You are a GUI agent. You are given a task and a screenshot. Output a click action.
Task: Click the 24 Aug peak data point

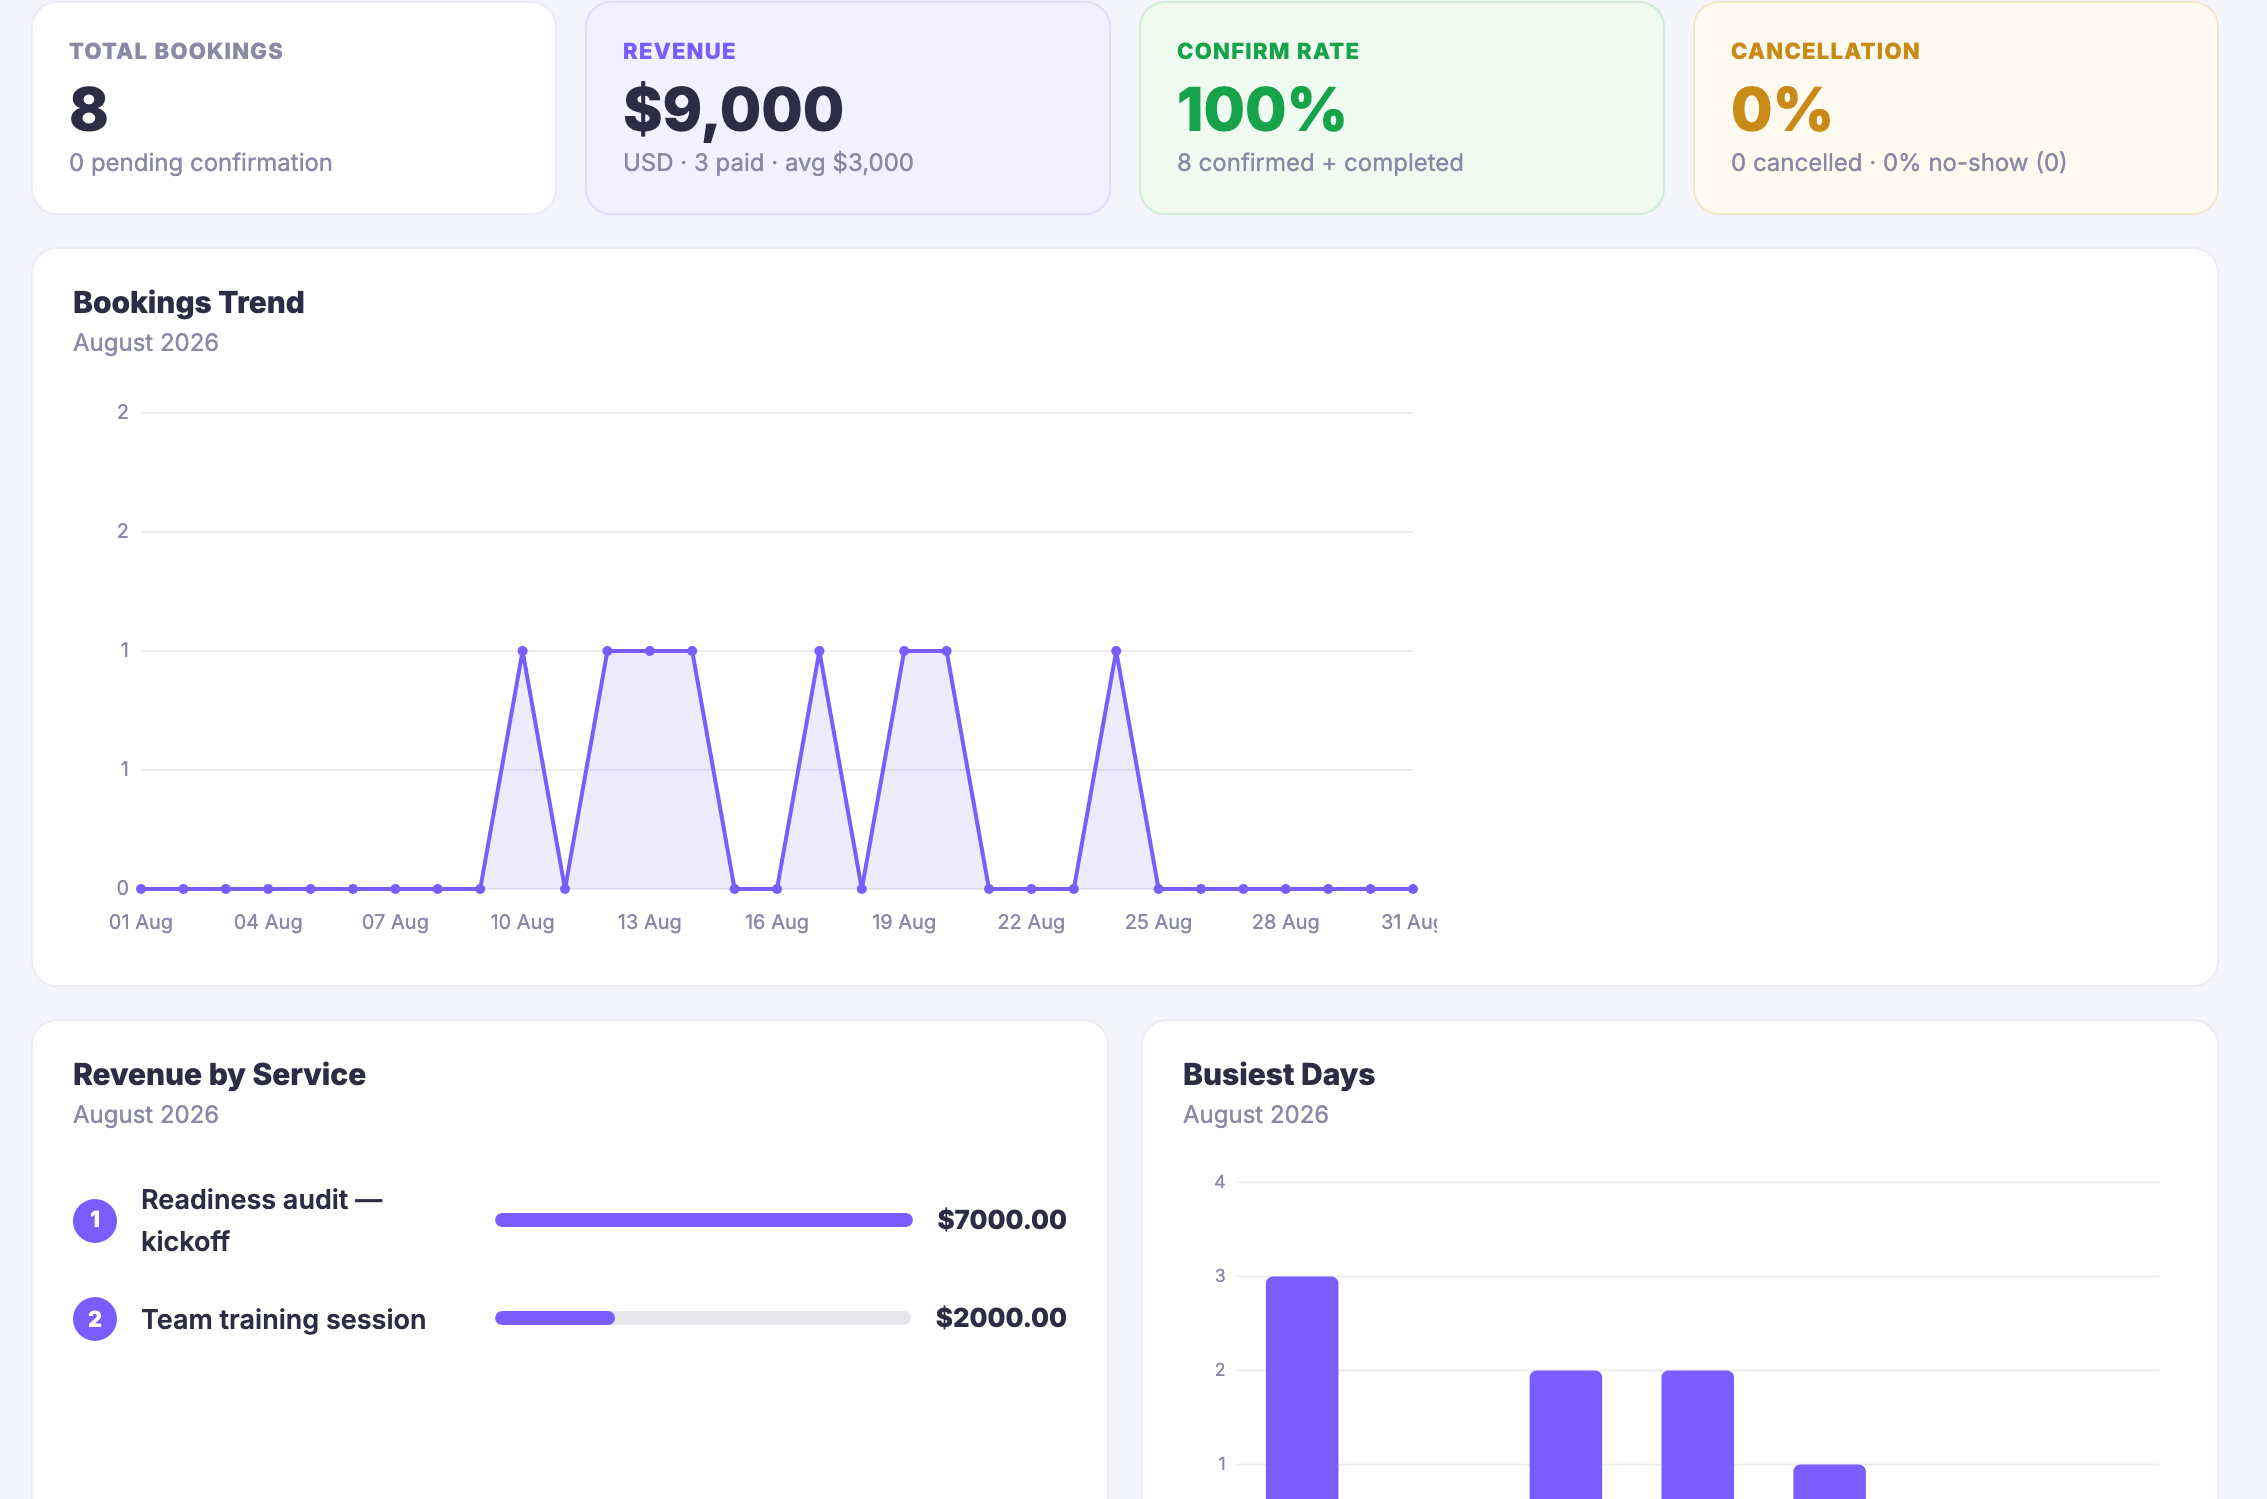point(1116,651)
